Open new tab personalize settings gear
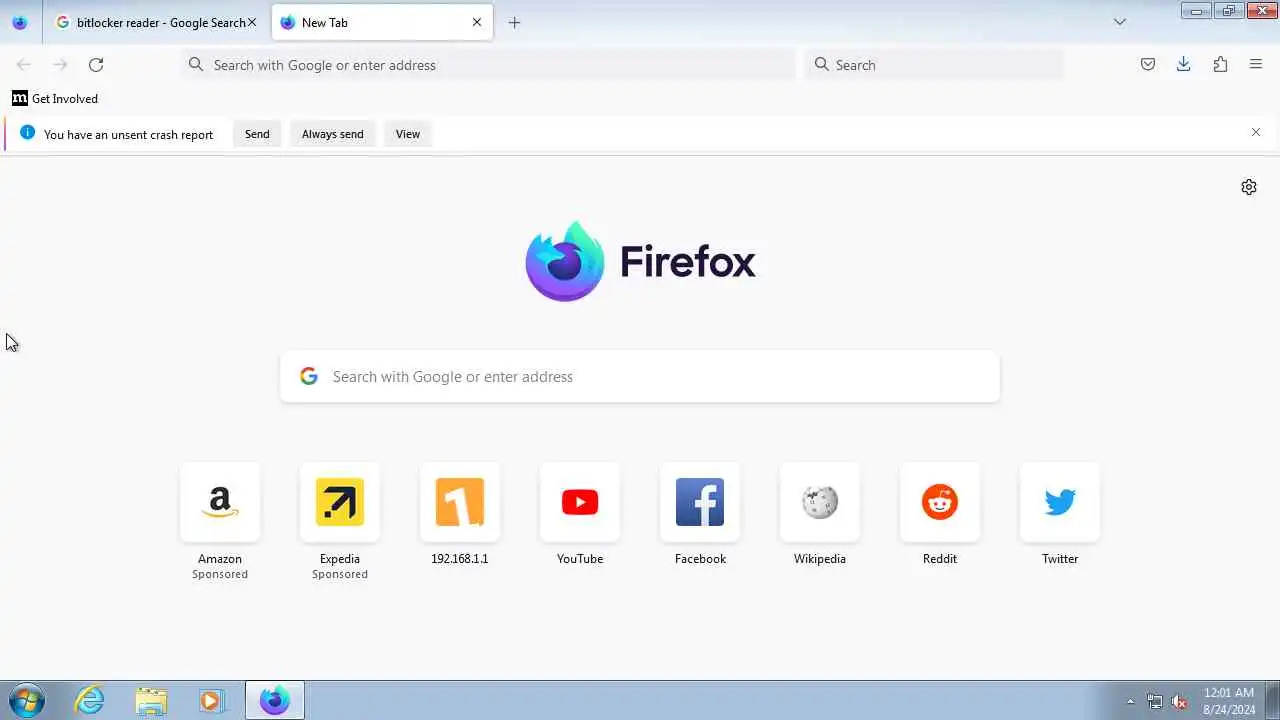The image size is (1280, 720). [1249, 187]
